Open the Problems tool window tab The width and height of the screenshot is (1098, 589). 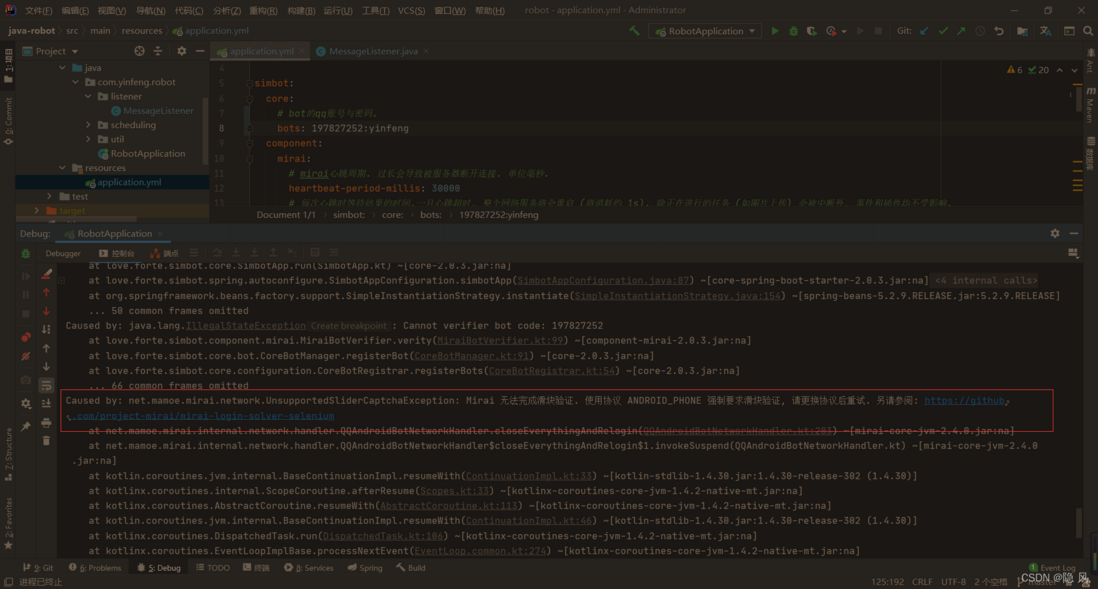[x=95, y=568]
